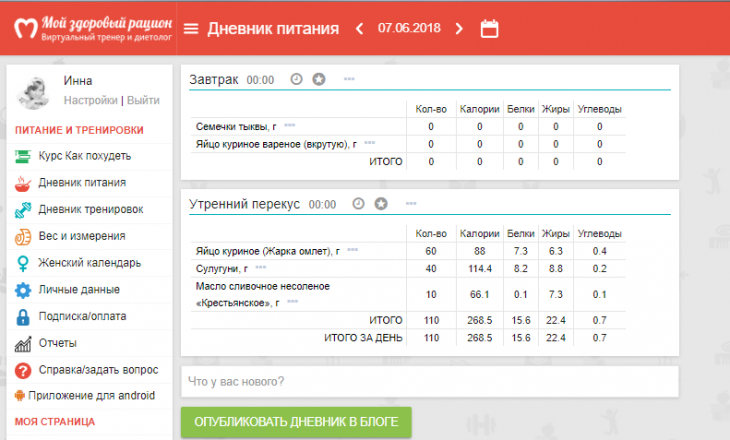The height and width of the screenshot is (440, 730).
Task: Open the calendar date picker icon
Action: pos(489,28)
